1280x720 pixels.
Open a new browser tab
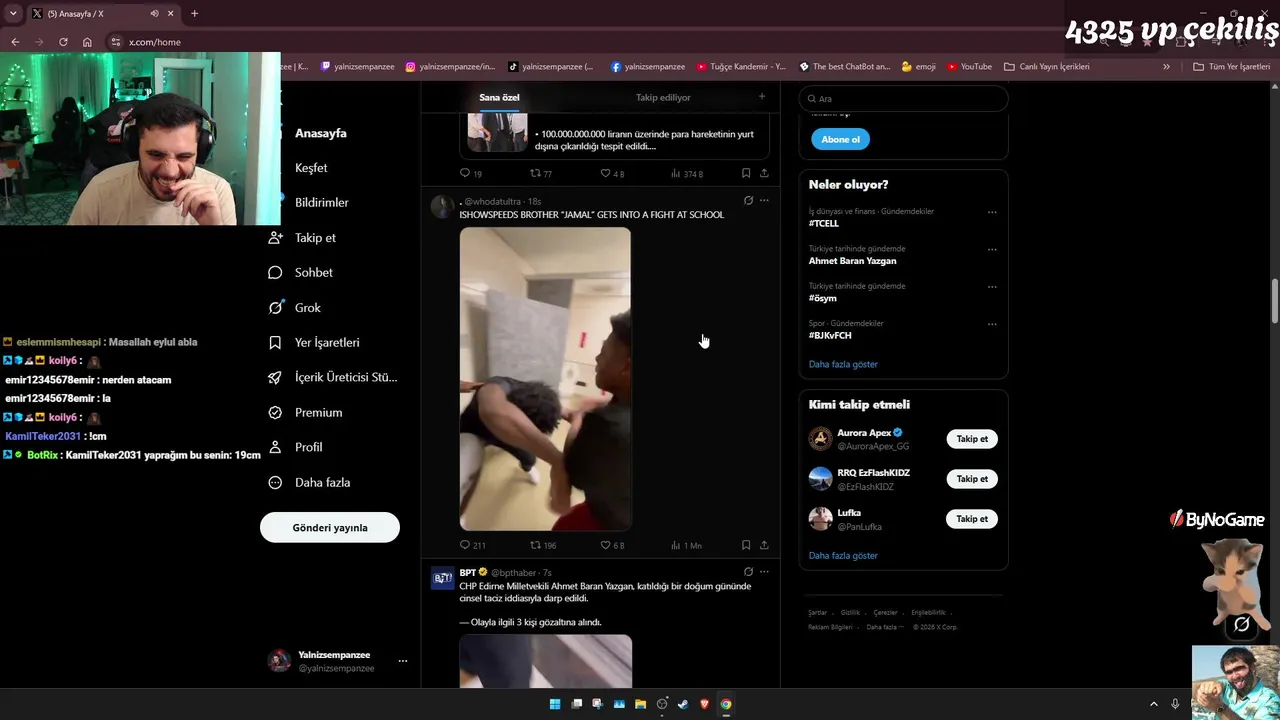[x=194, y=14]
